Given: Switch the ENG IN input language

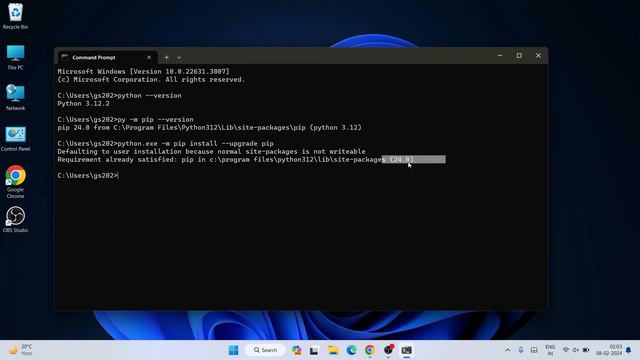Looking at the screenshot, I should pyautogui.click(x=550, y=350).
